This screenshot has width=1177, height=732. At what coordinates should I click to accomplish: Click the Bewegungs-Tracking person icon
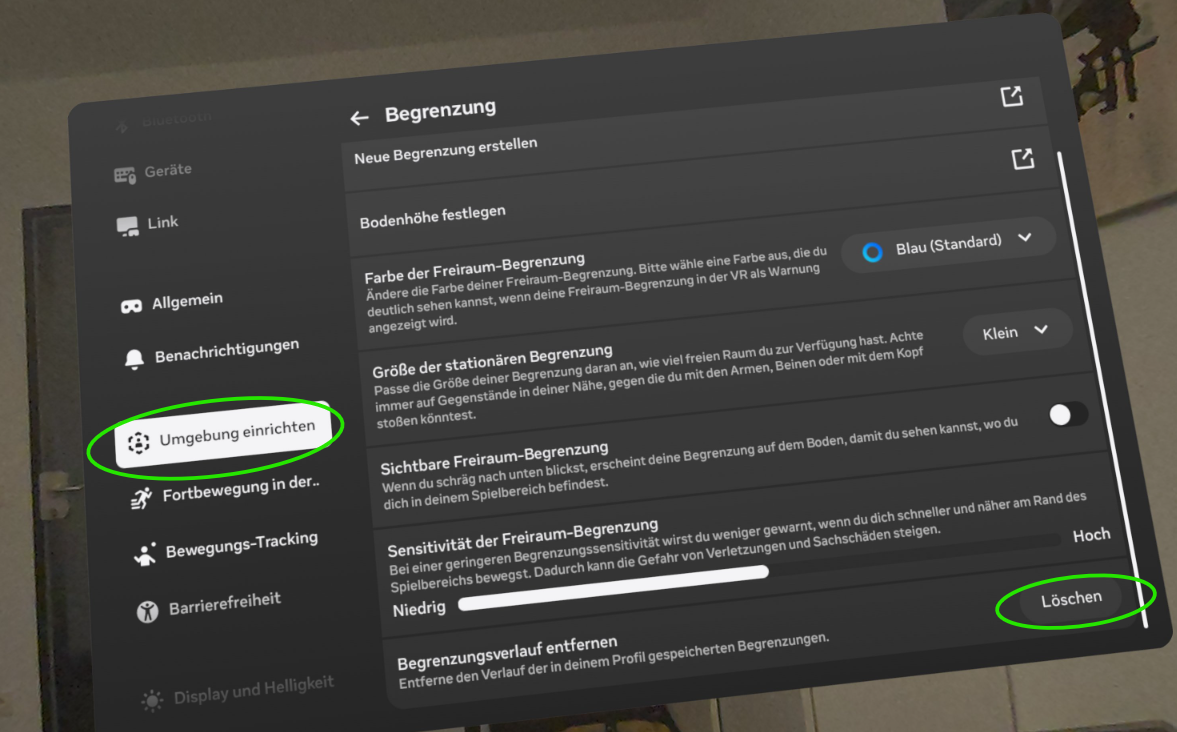[146, 554]
